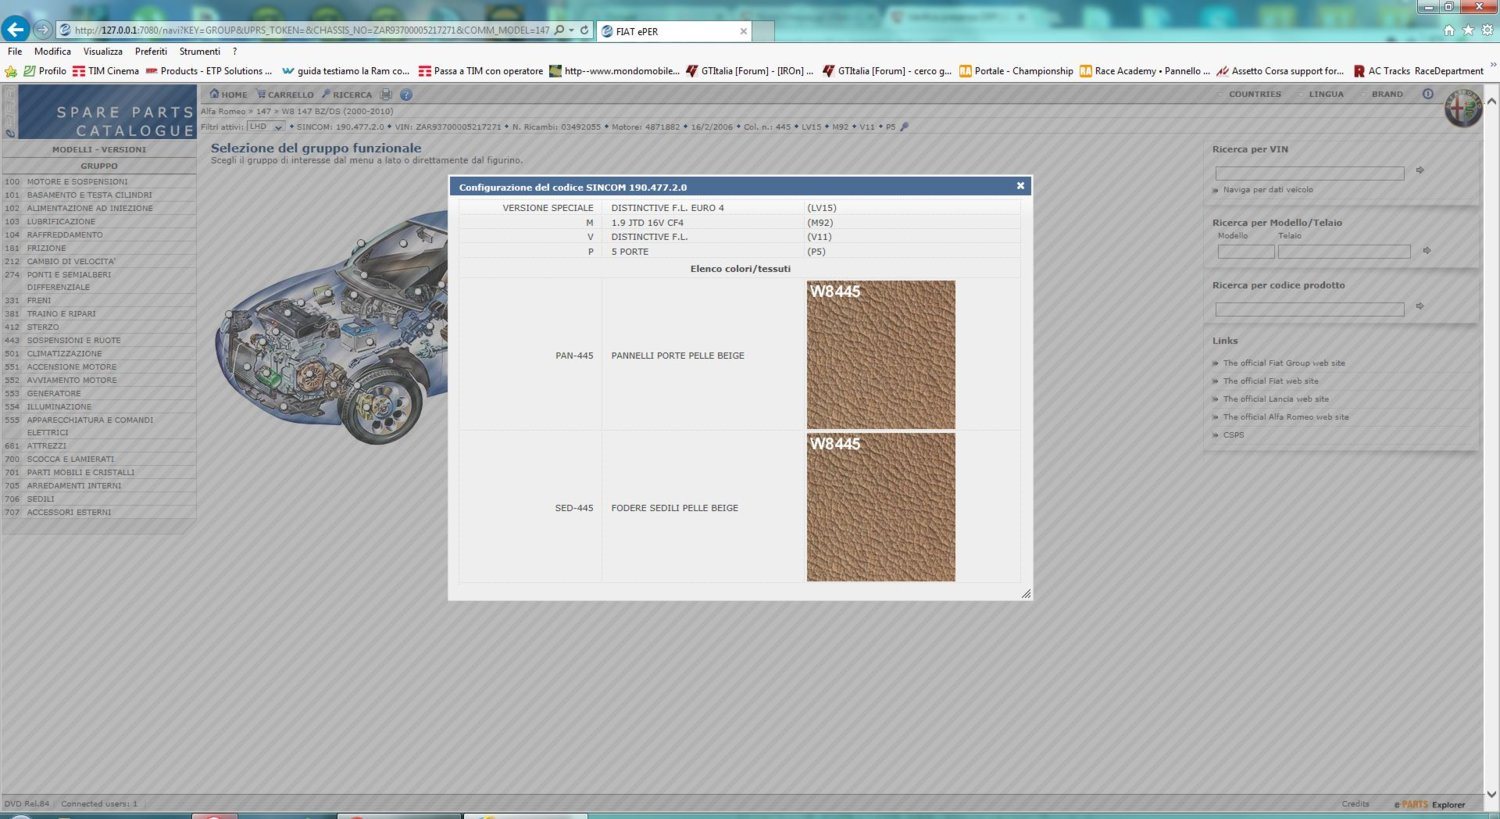The image size is (1500, 819).
Task: Select group 706 SEDILI
Action: click(99, 499)
